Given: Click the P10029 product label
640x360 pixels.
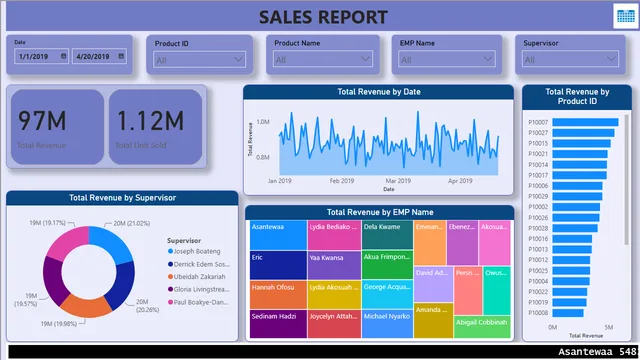Looking at the screenshot, I should click(538, 196).
